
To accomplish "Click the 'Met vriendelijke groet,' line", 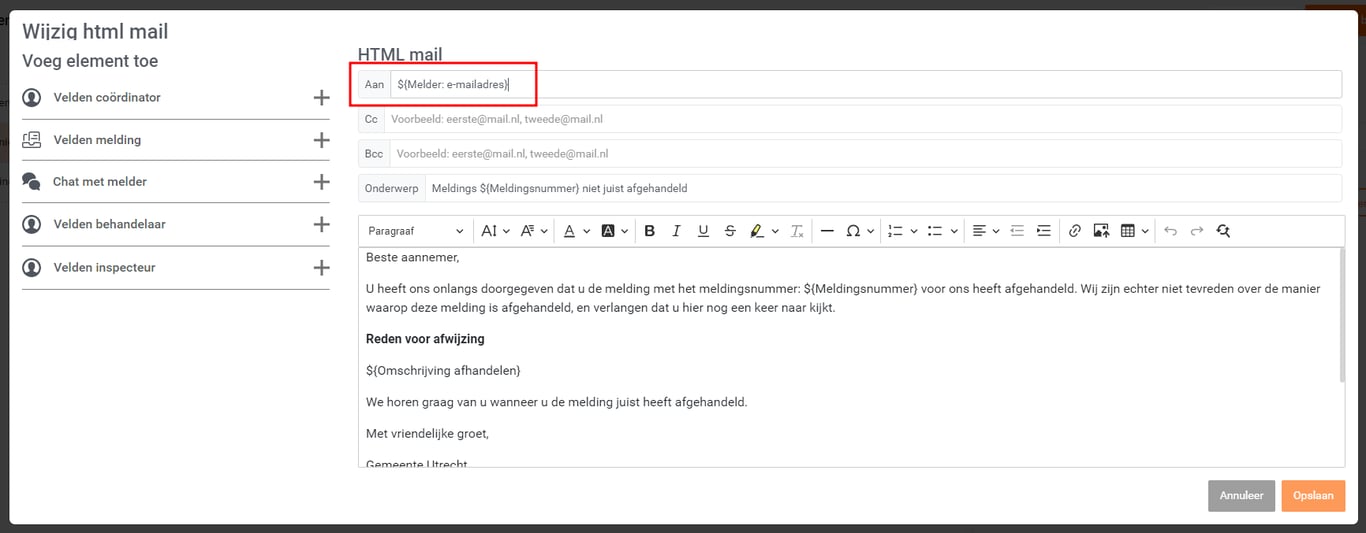I will tap(427, 434).
